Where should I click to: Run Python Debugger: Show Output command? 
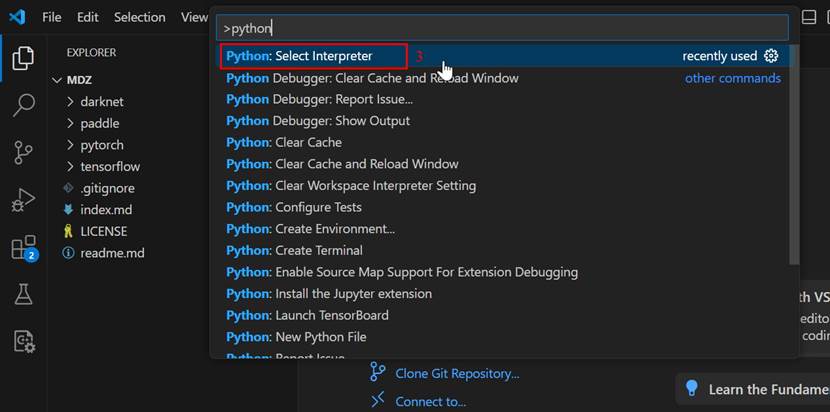click(504, 121)
